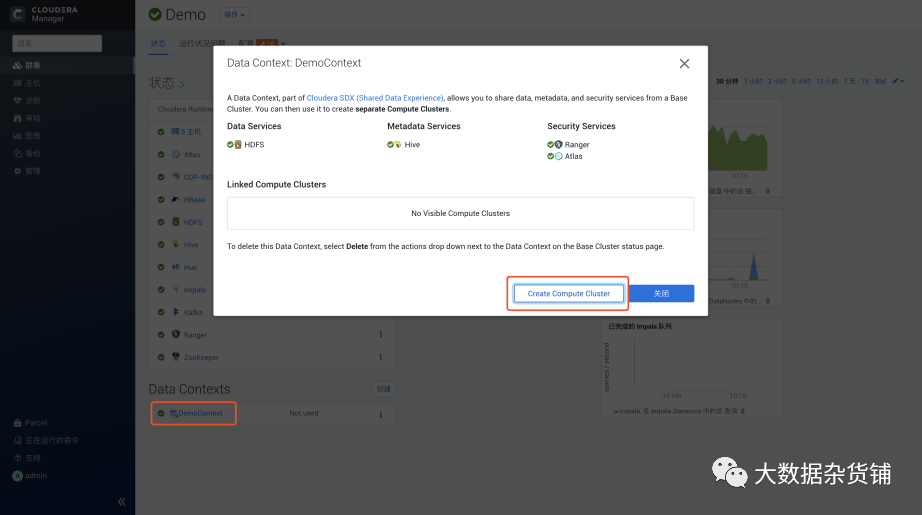Open the DemoContext data context link
The image size is (922, 515).
(201, 413)
